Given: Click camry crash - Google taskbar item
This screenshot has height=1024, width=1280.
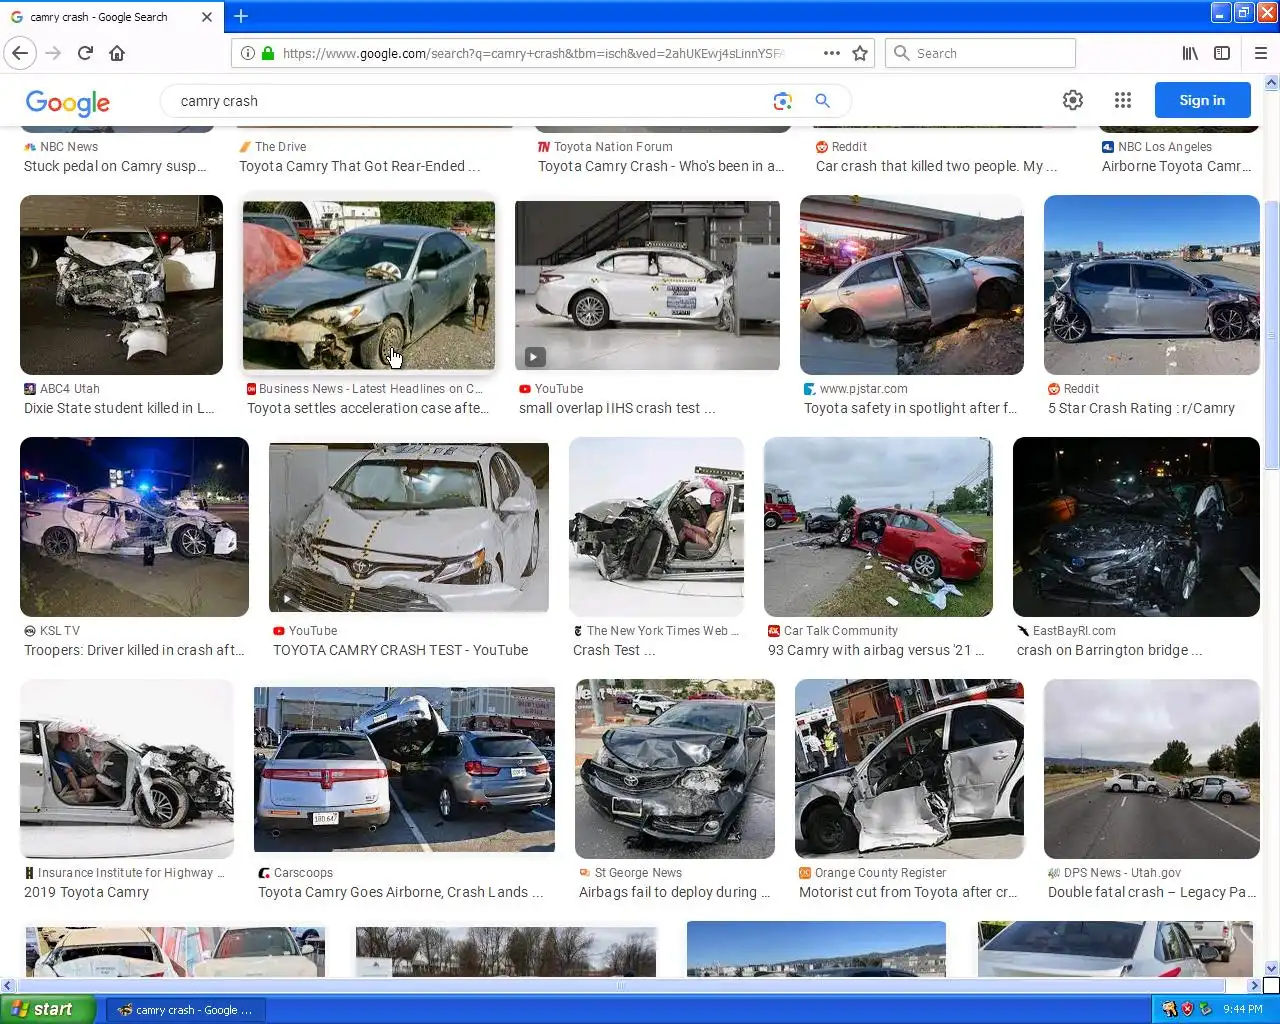Looking at the screenshot, I should (x=184, y=1010).
